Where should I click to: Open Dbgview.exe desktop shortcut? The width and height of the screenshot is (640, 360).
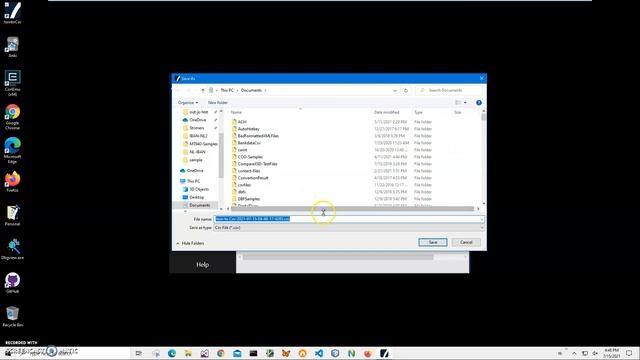[12, 249]
